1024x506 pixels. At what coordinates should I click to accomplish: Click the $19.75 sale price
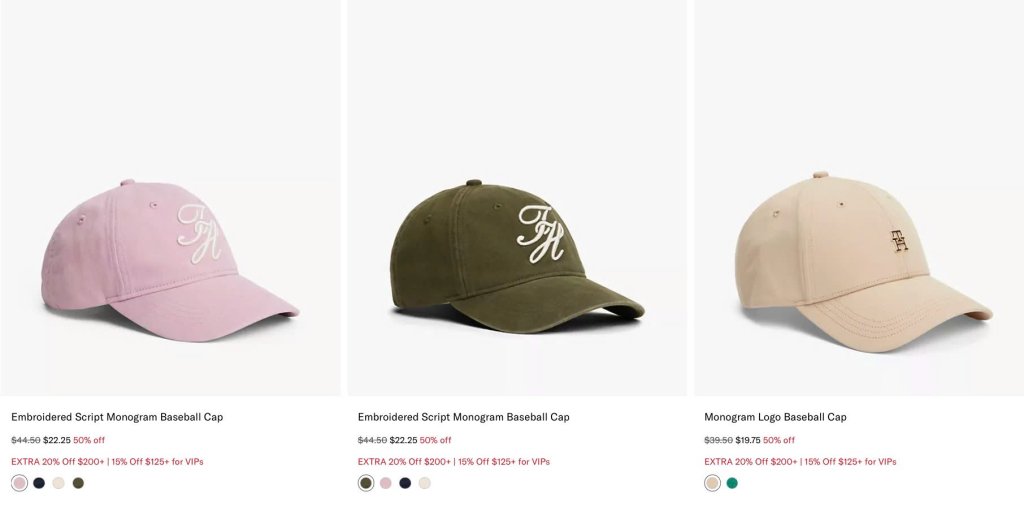pos(748,440)
